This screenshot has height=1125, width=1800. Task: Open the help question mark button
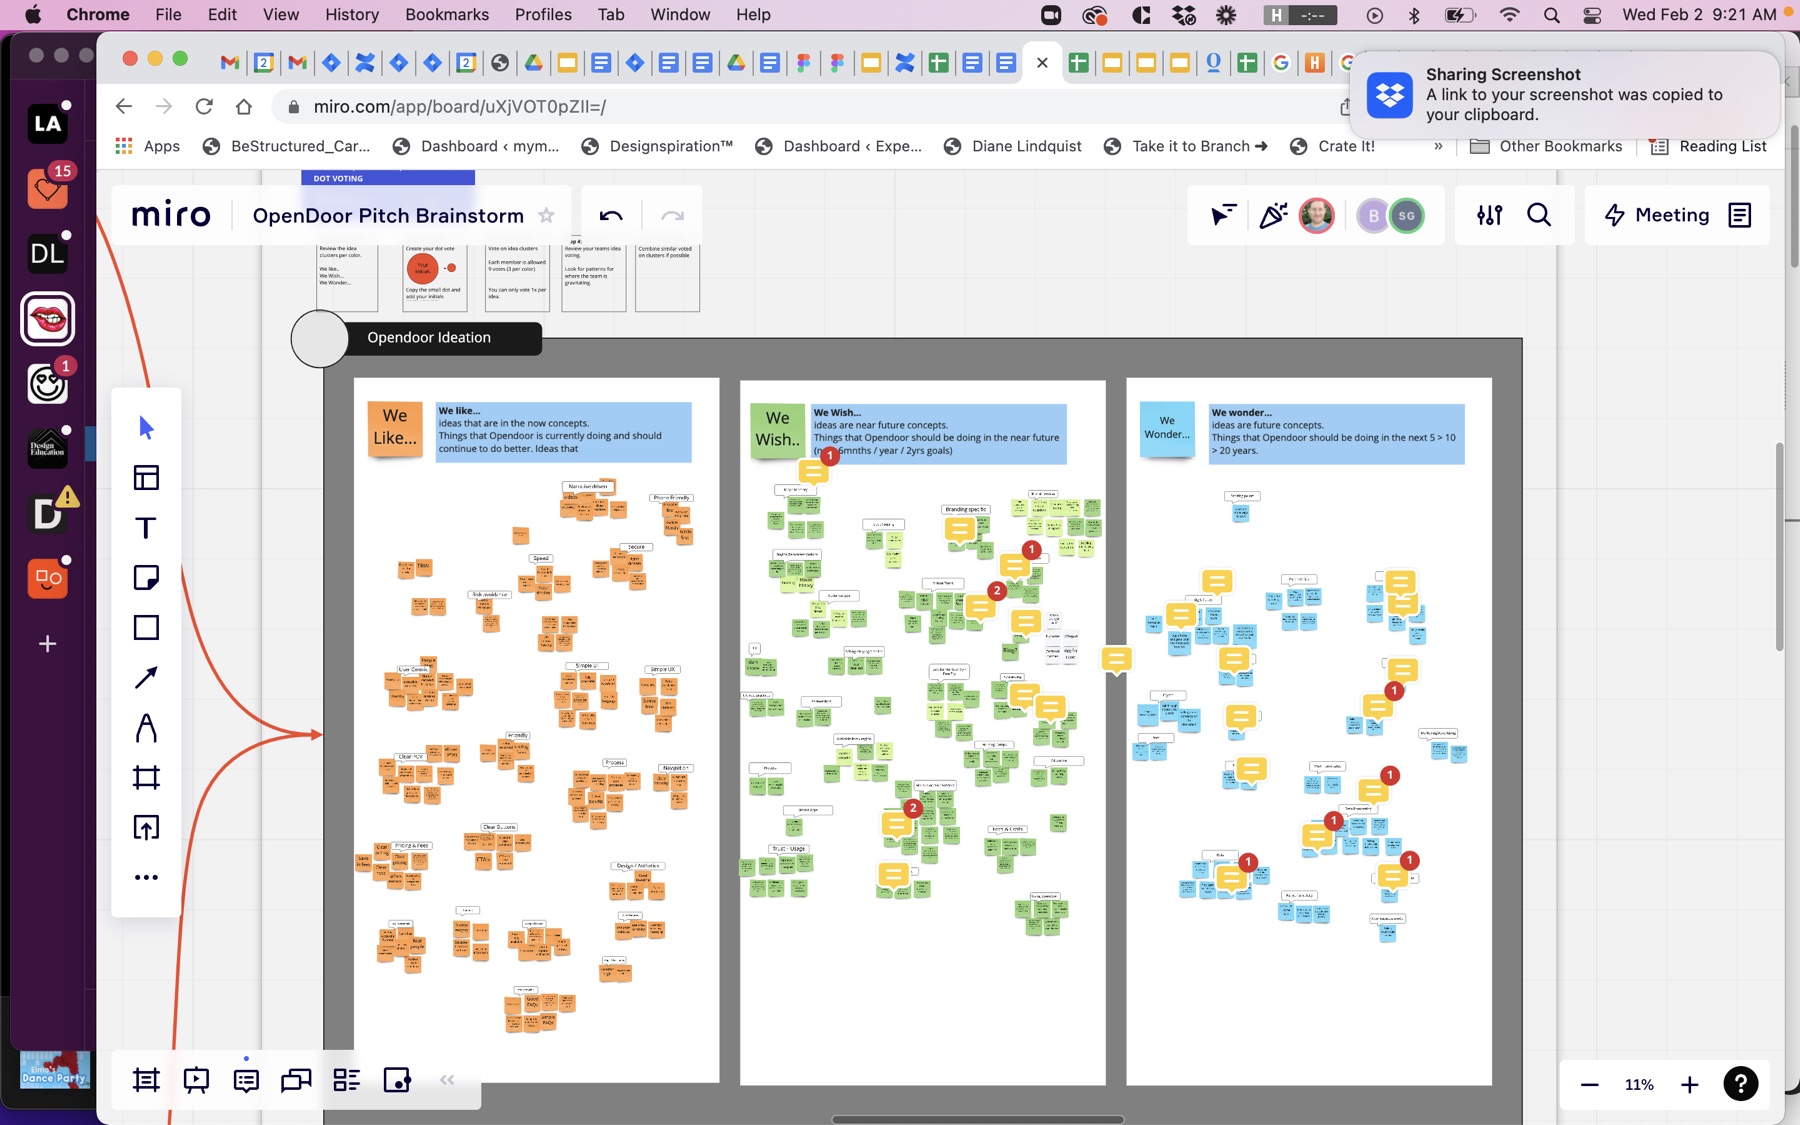(1741, 1084)
